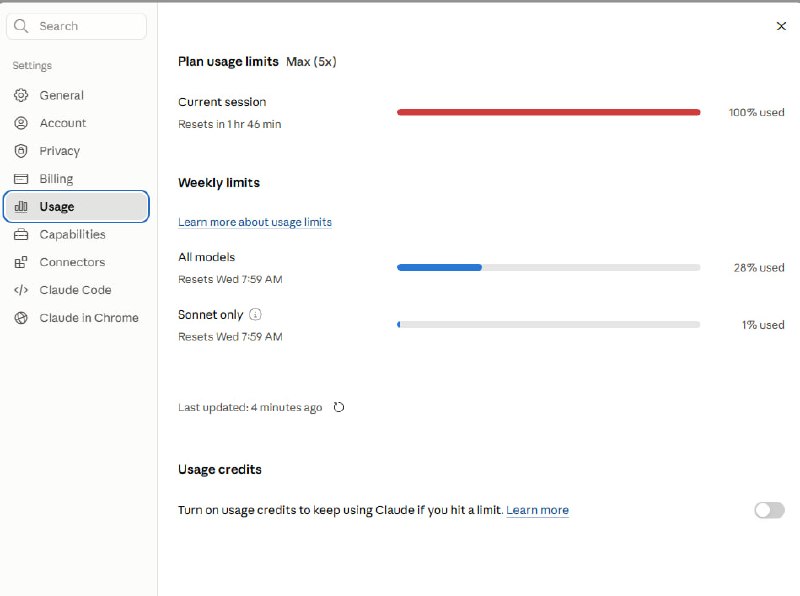Refresh usage with the reload icon
The height and width of the screenshot is (596, 800).
click(339, 407)
